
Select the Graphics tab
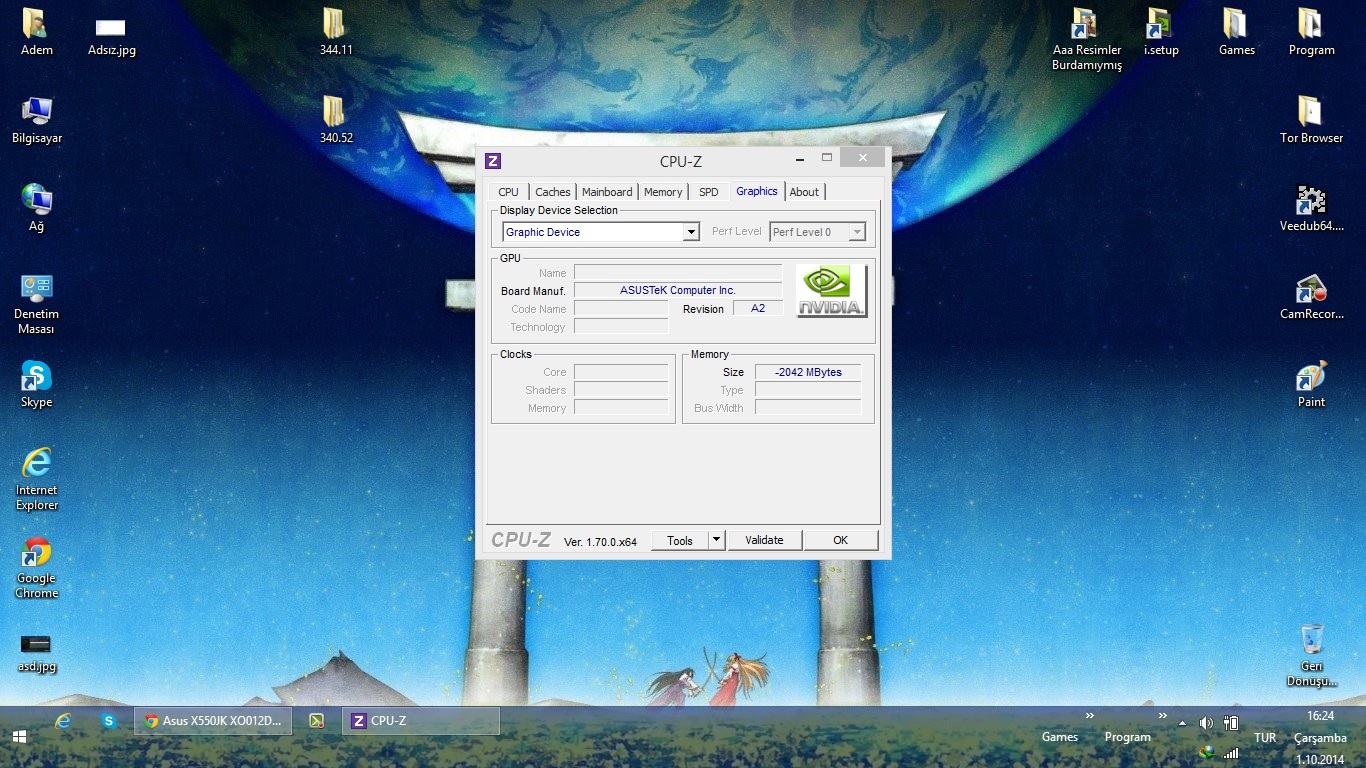757,191
